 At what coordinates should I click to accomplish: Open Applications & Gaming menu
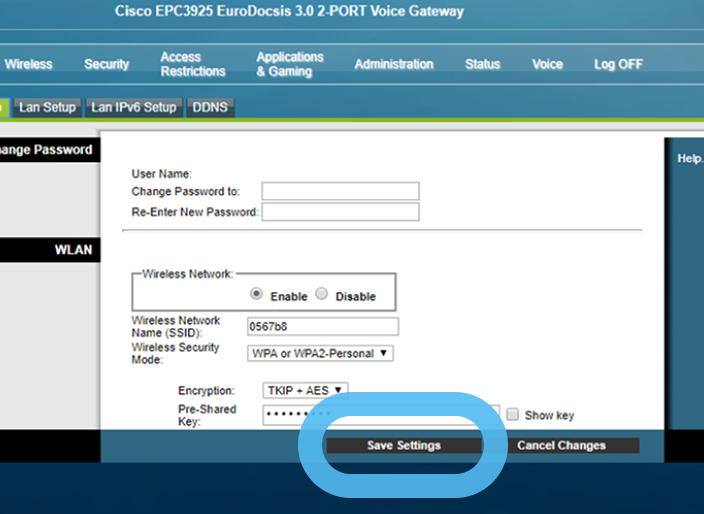coord(290,64)
